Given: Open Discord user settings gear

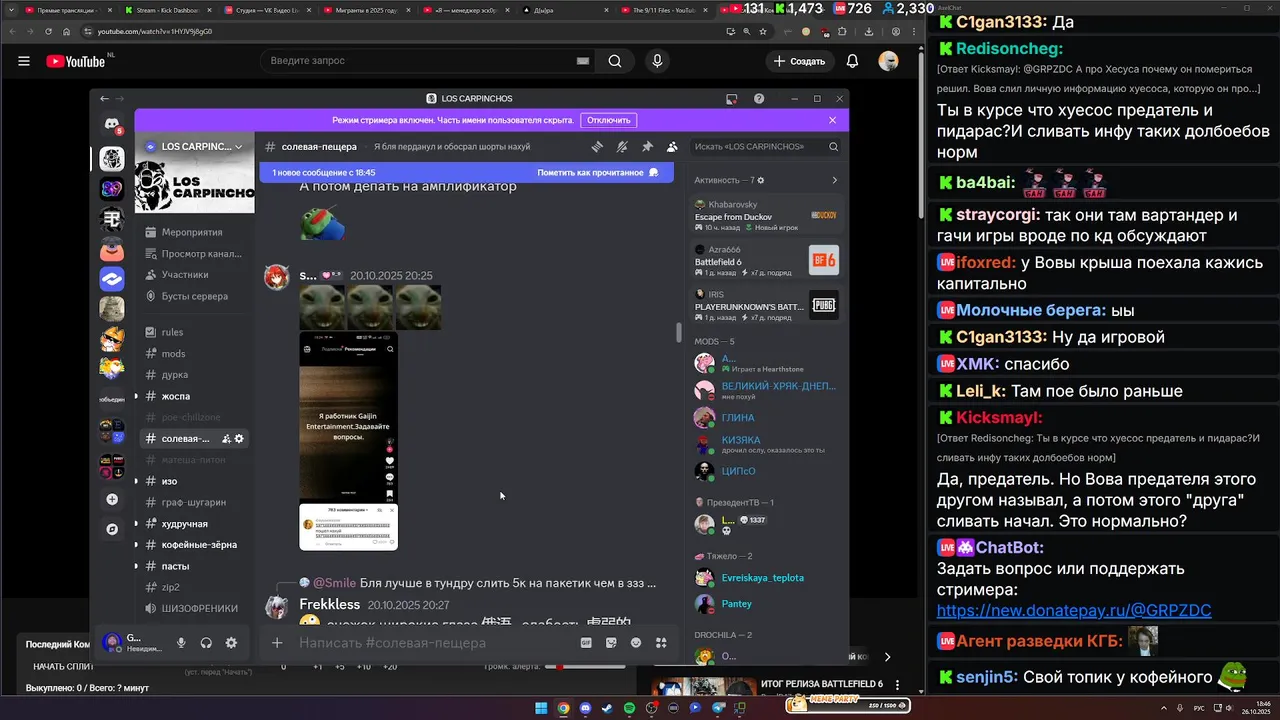Looking at the screenshot, I should (x=231, y=643).
